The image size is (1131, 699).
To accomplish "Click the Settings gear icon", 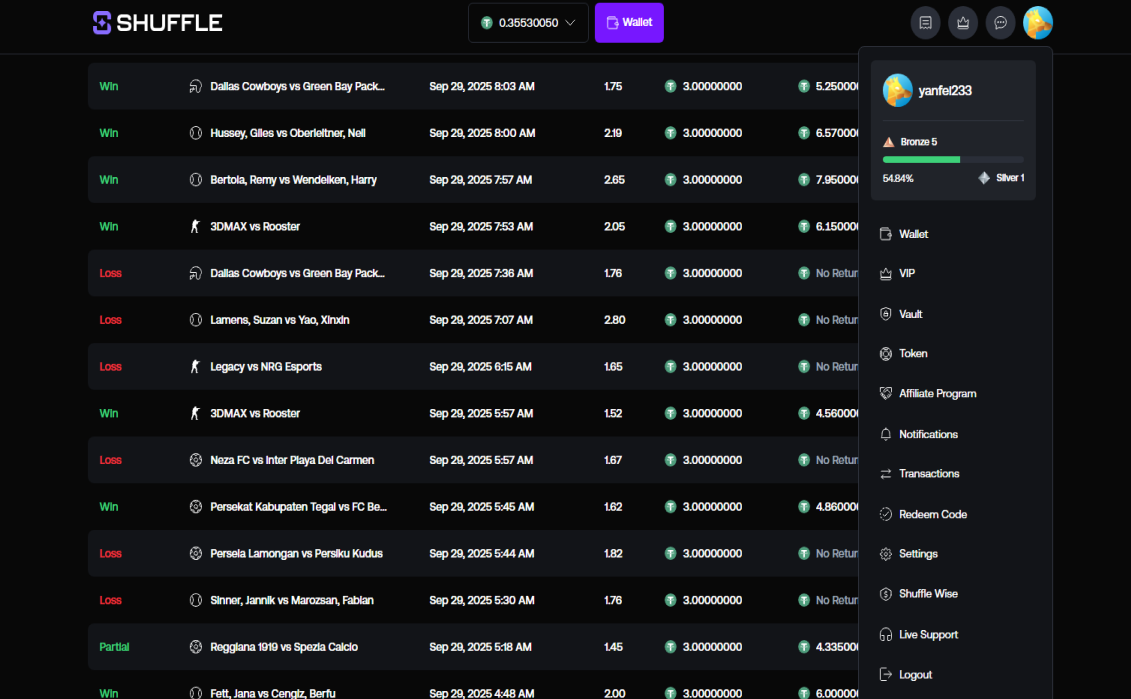I will 885,554.
